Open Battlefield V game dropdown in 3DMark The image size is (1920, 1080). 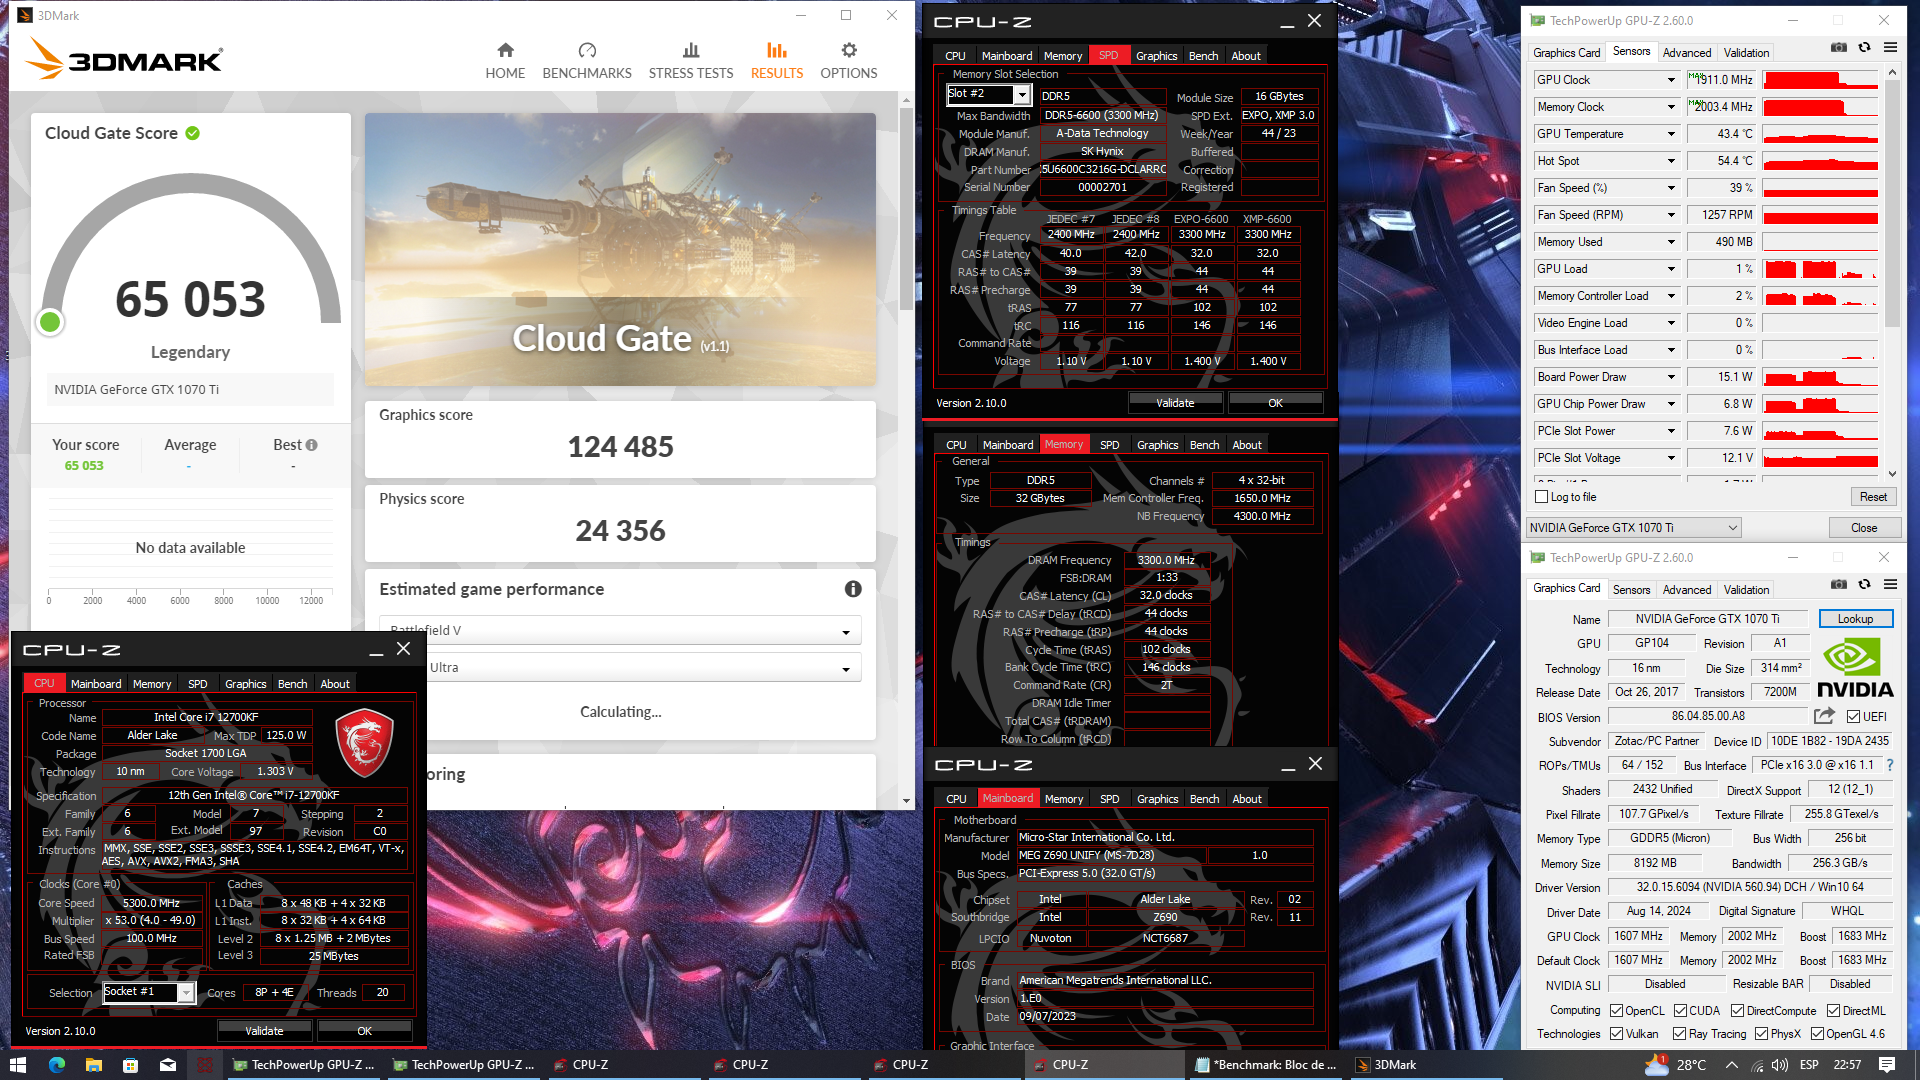tap(620, 630)
